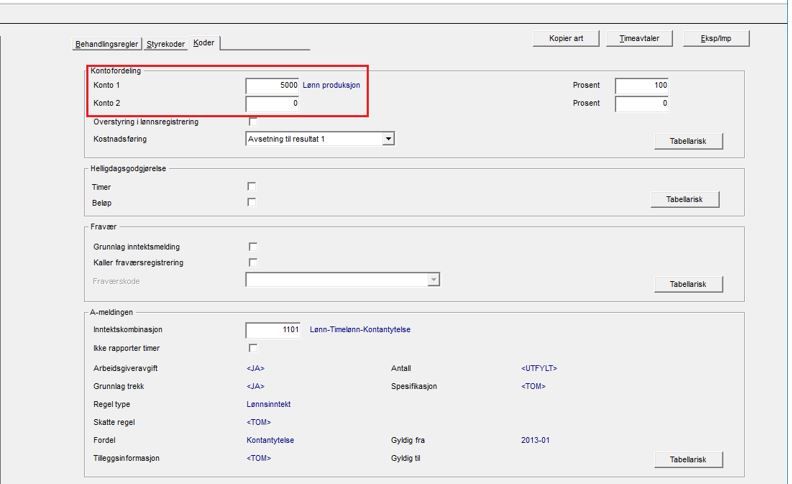Click Tabellarisk in Kontofordeling section
The width and height of the screenshot is (792, 484).
click(x=688, y=141)
